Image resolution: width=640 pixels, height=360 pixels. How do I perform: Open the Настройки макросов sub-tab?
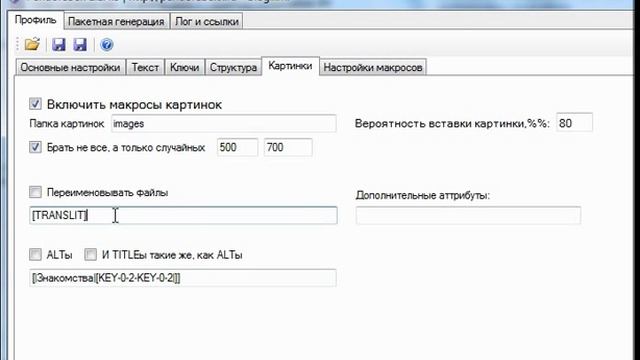pyautogui.click(x=373, y=67)
